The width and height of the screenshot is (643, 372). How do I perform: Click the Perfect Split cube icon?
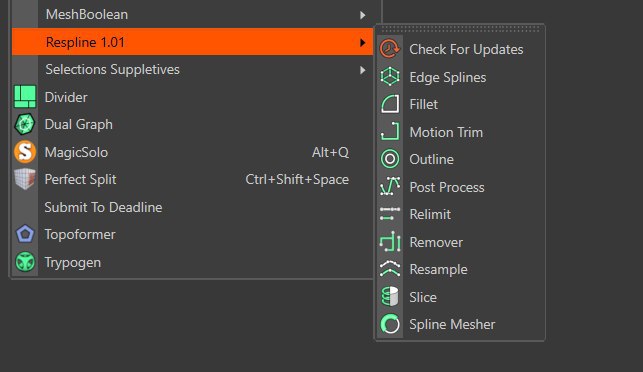tap(25, 179)
